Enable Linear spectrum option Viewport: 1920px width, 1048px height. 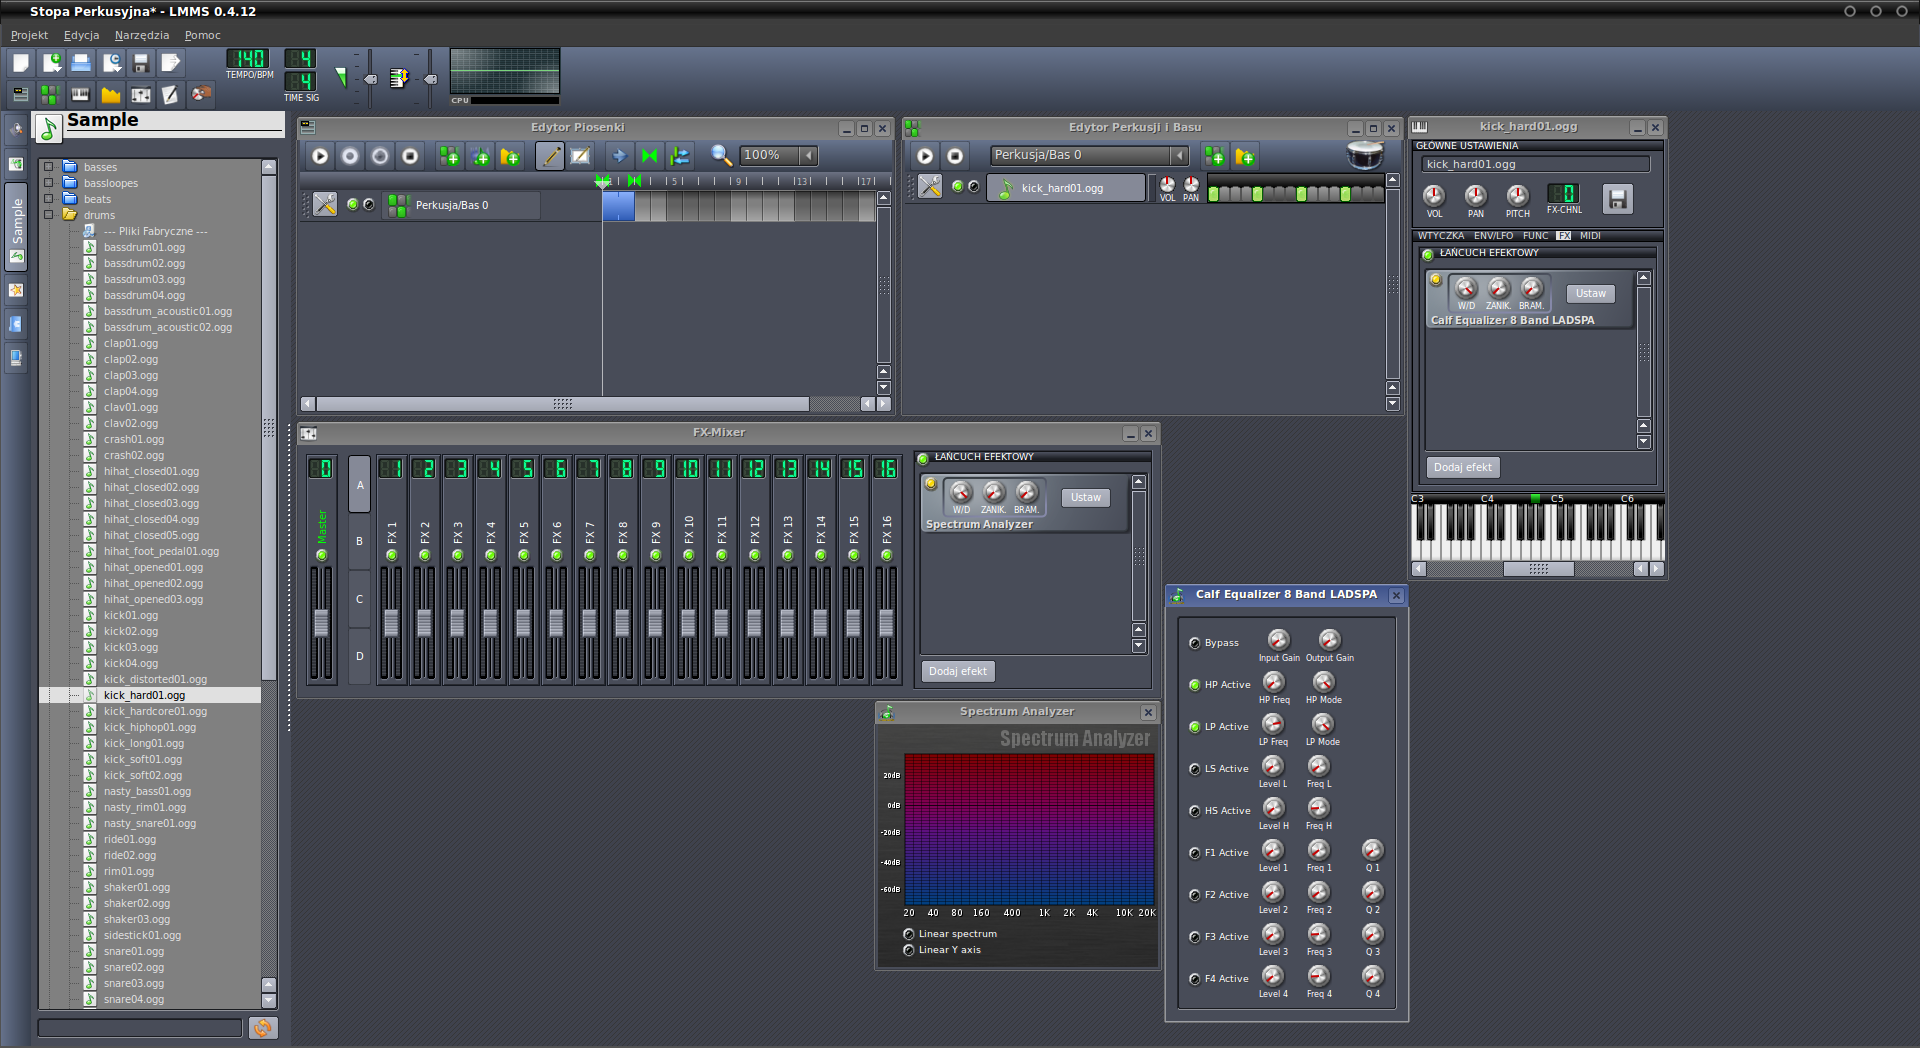[908, 934]
